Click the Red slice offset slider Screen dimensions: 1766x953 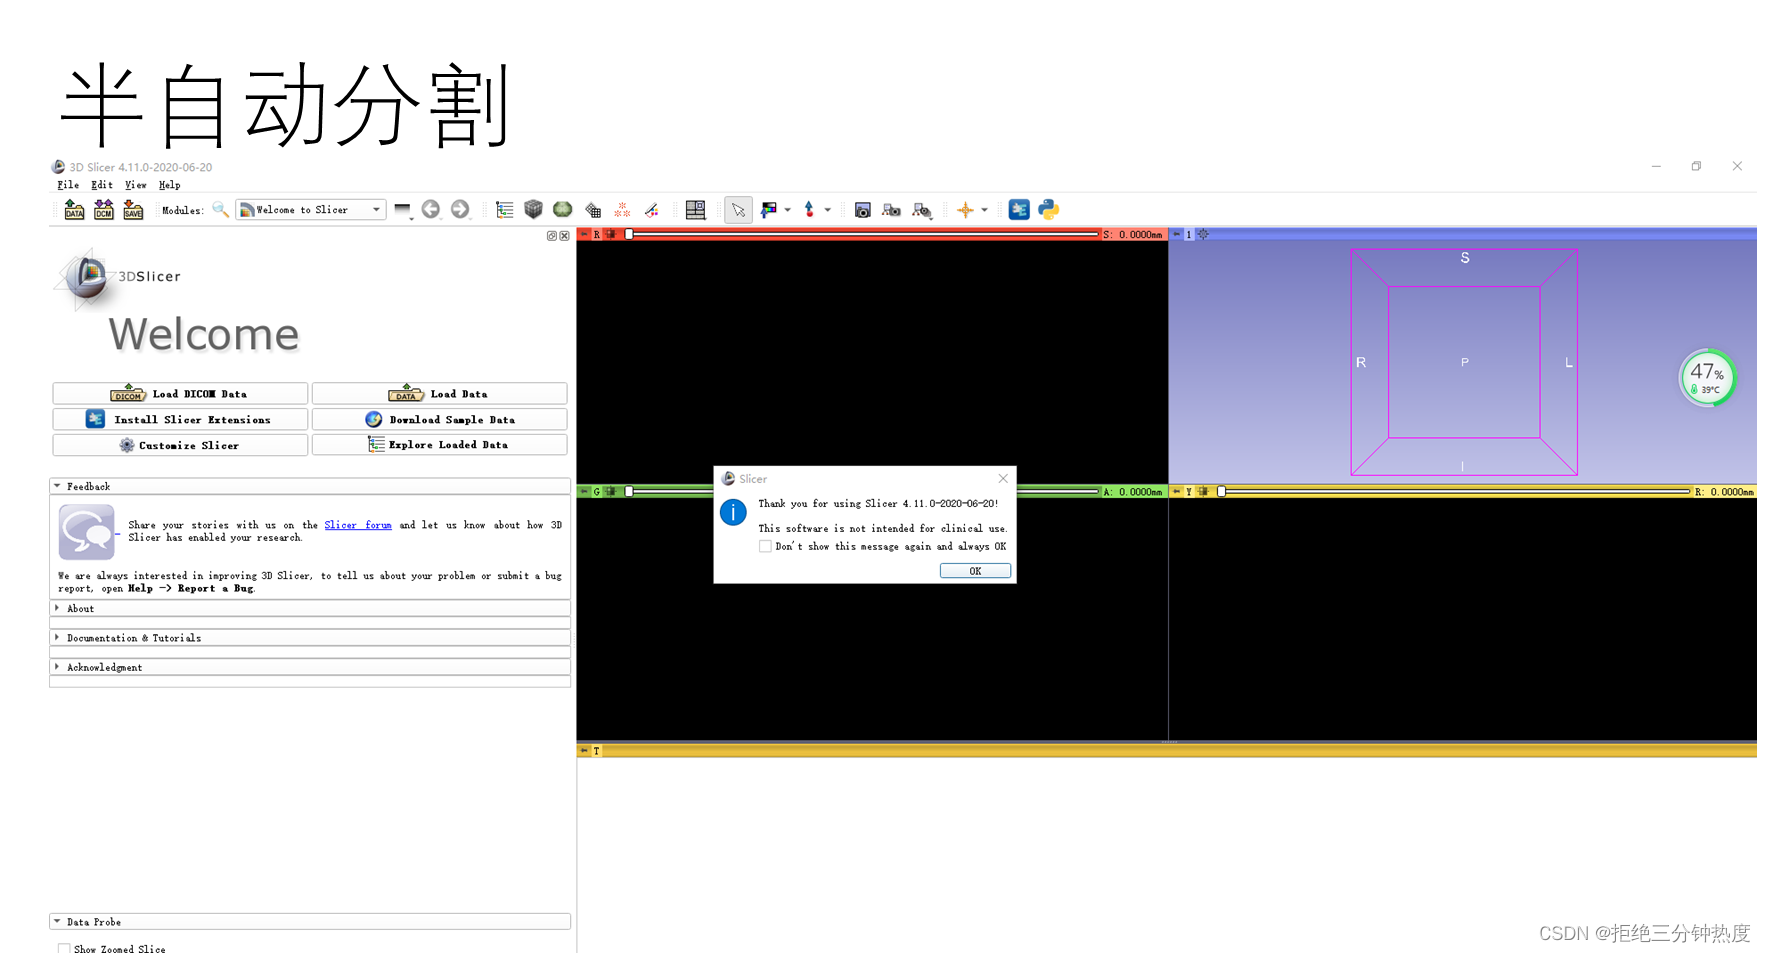pyautogui.click(x=862, y=234)
